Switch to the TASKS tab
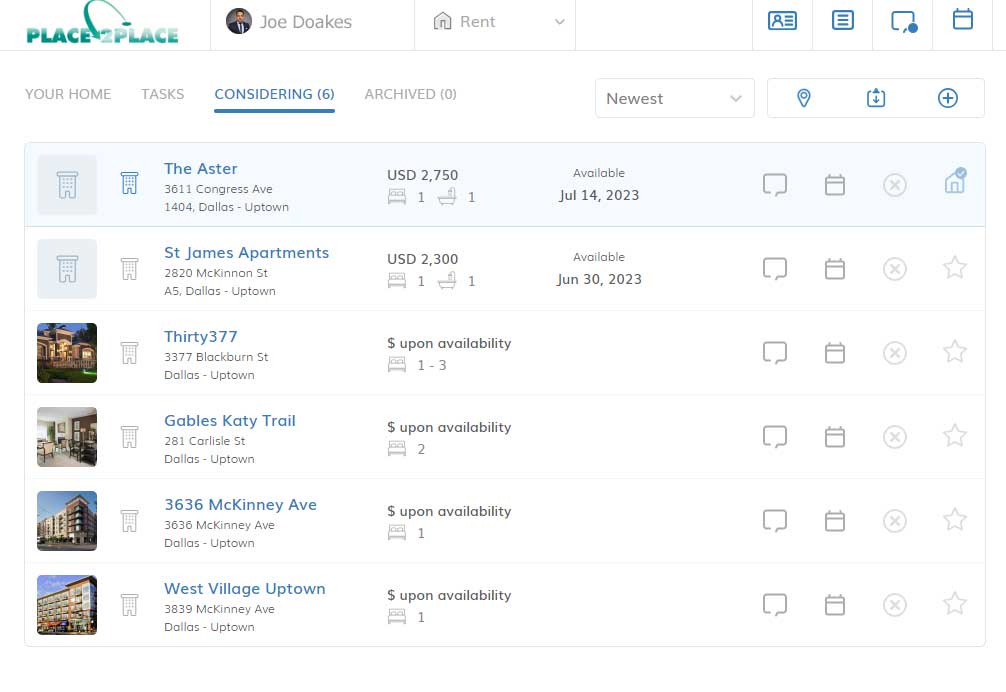The width and height of the screenshot is (1006, 692). pyautogui.click(x=162, y=94)
